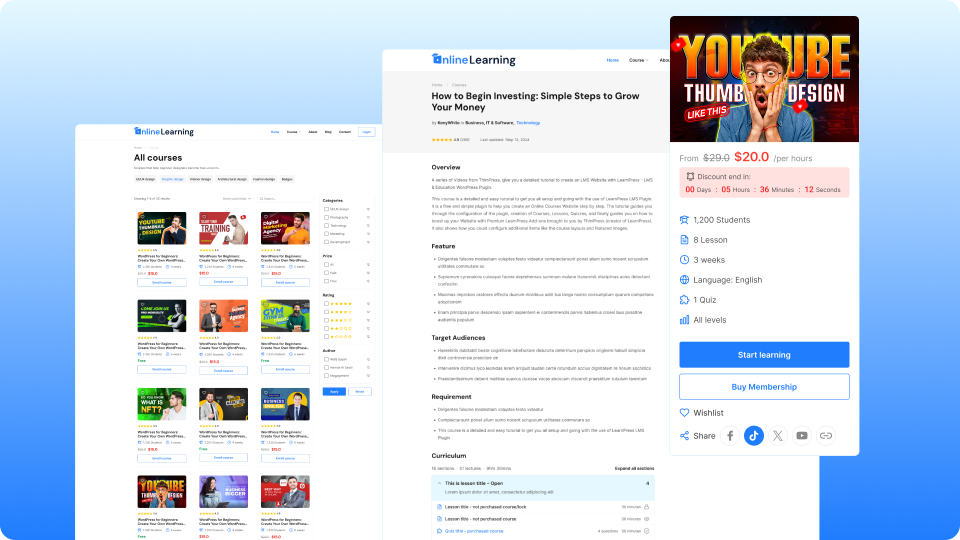The width and height of the screenshot is (960, 540).
Task: Open the YouTube Thumbnail Design course image
Action: coord(162,229)
